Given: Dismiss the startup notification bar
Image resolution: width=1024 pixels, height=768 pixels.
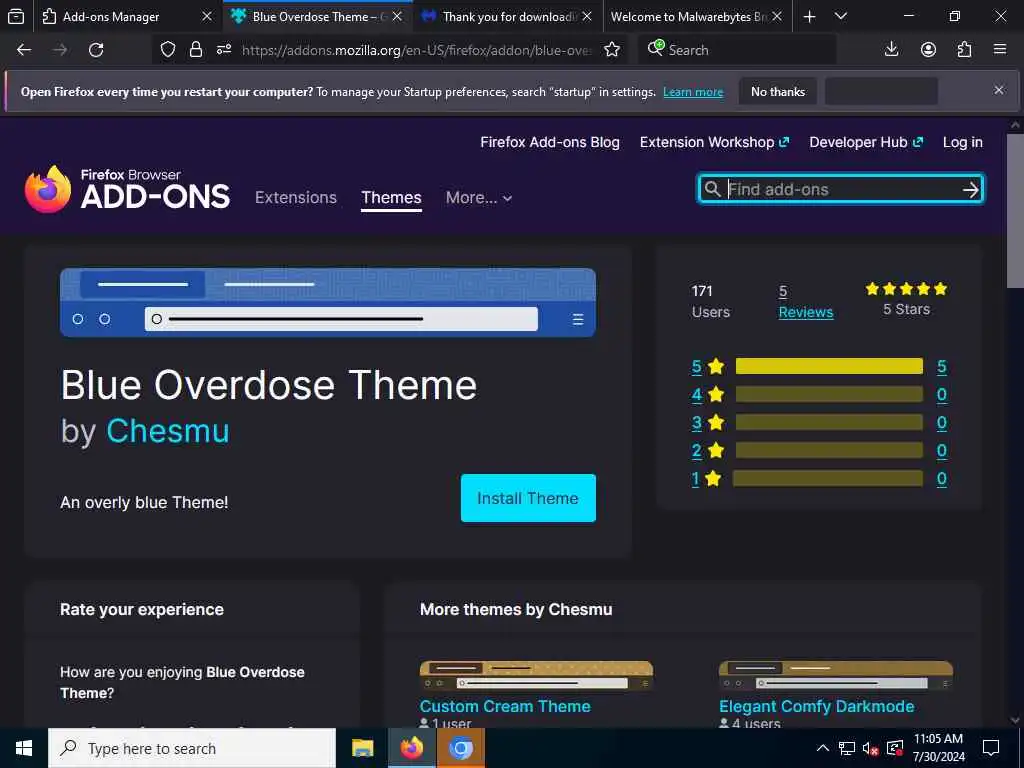Looking at the screenshot, I should click(999, 90).
